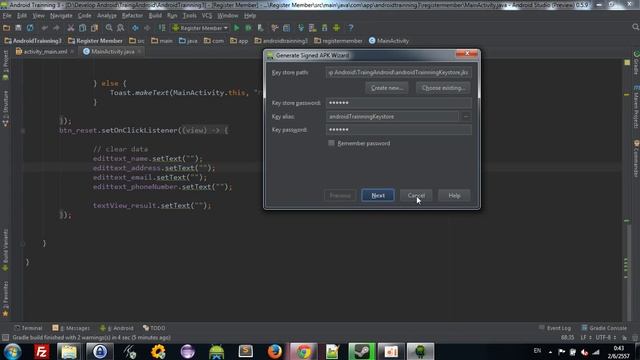Click the Help question mark icon
640x360 pixels.
click(351, 28)
